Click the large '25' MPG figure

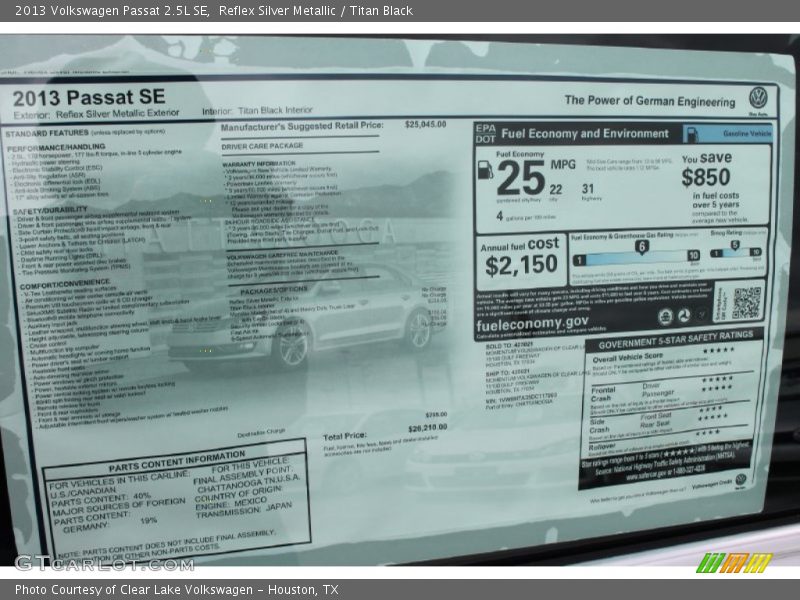(x=521, y=178)
